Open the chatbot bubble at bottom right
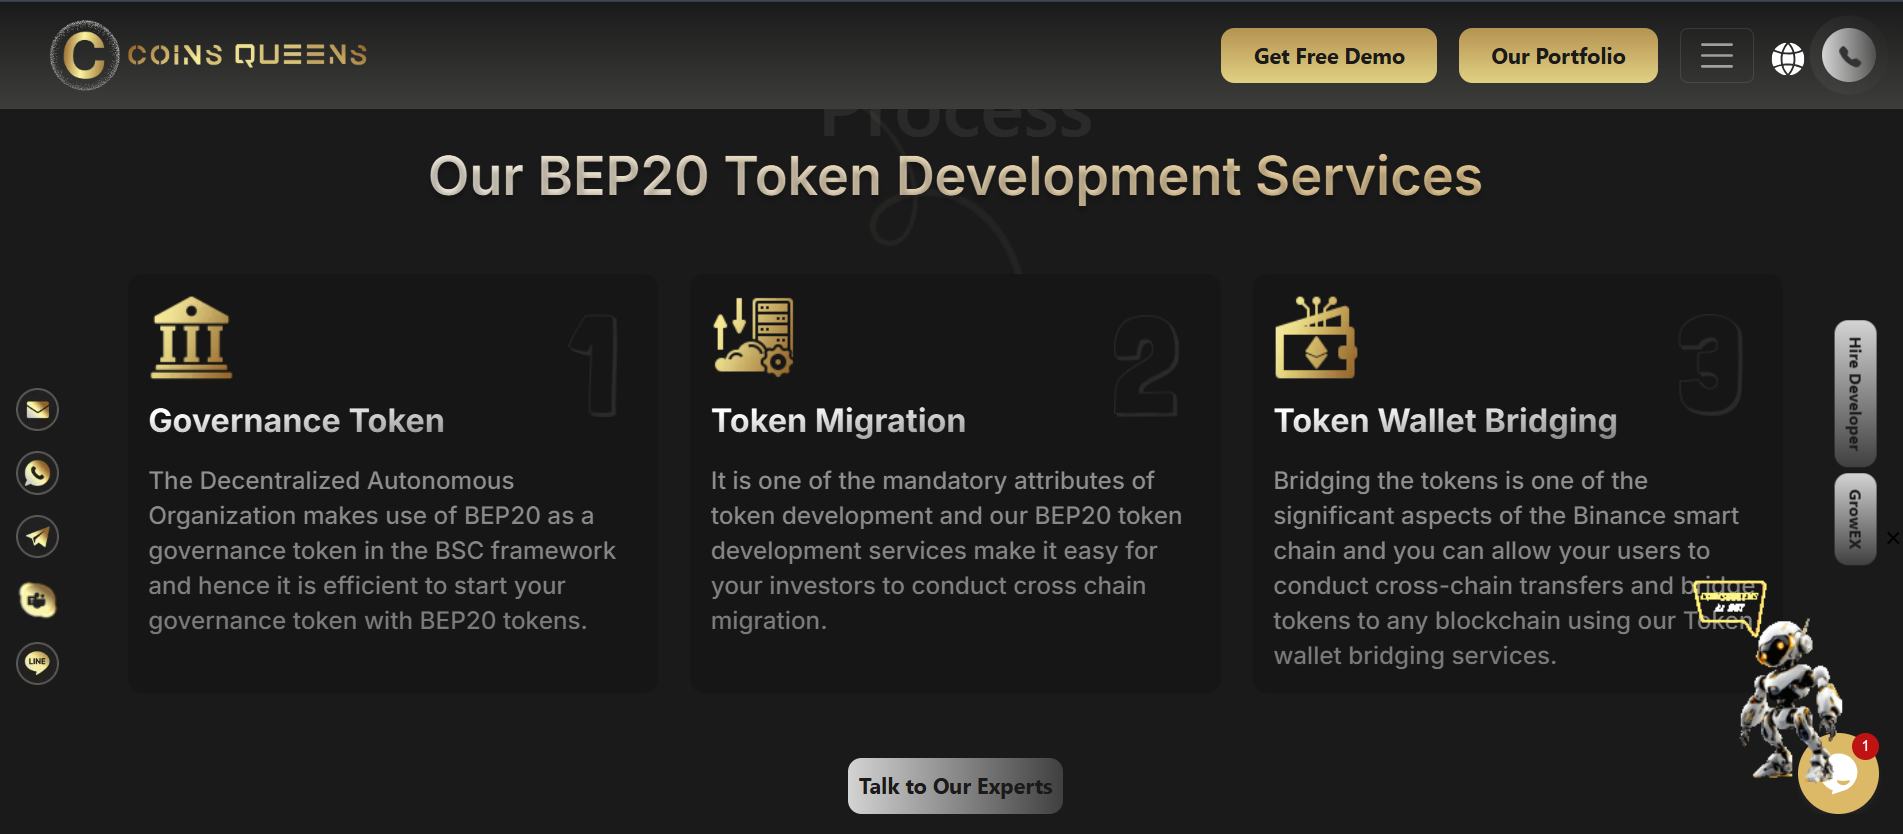 click(x=1840, y=774)
